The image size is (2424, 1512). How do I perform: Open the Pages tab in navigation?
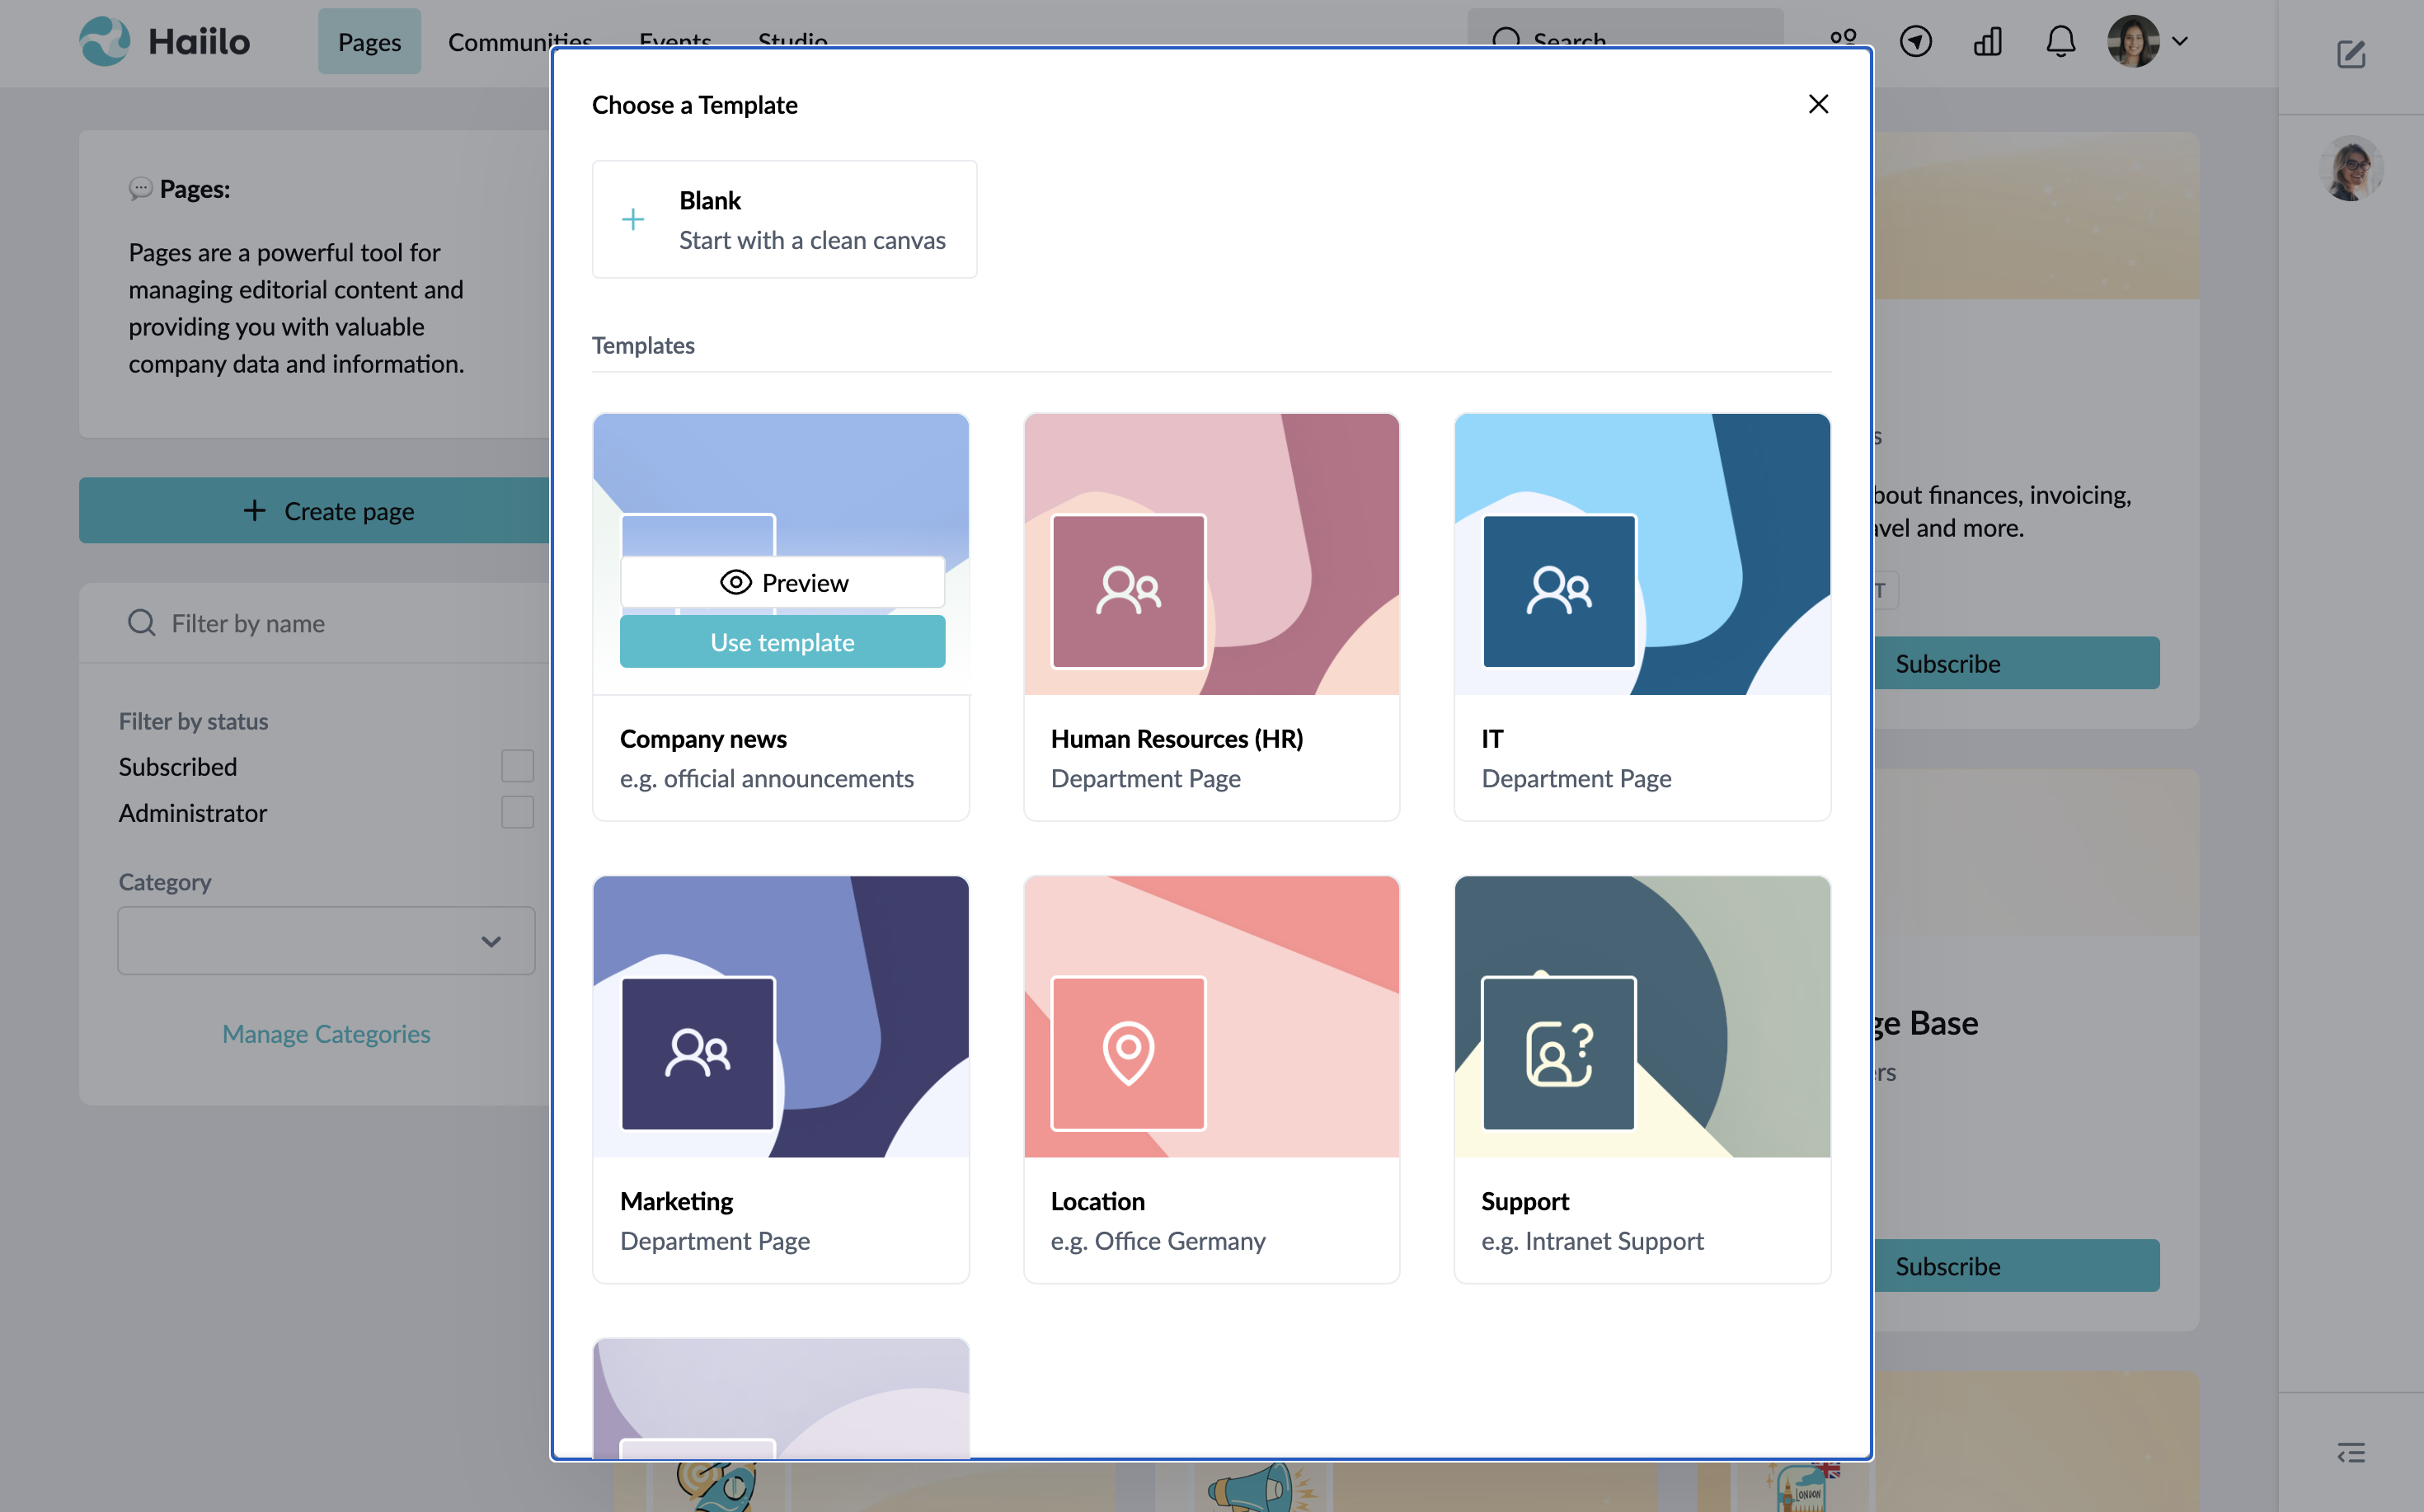click(369, 41)
